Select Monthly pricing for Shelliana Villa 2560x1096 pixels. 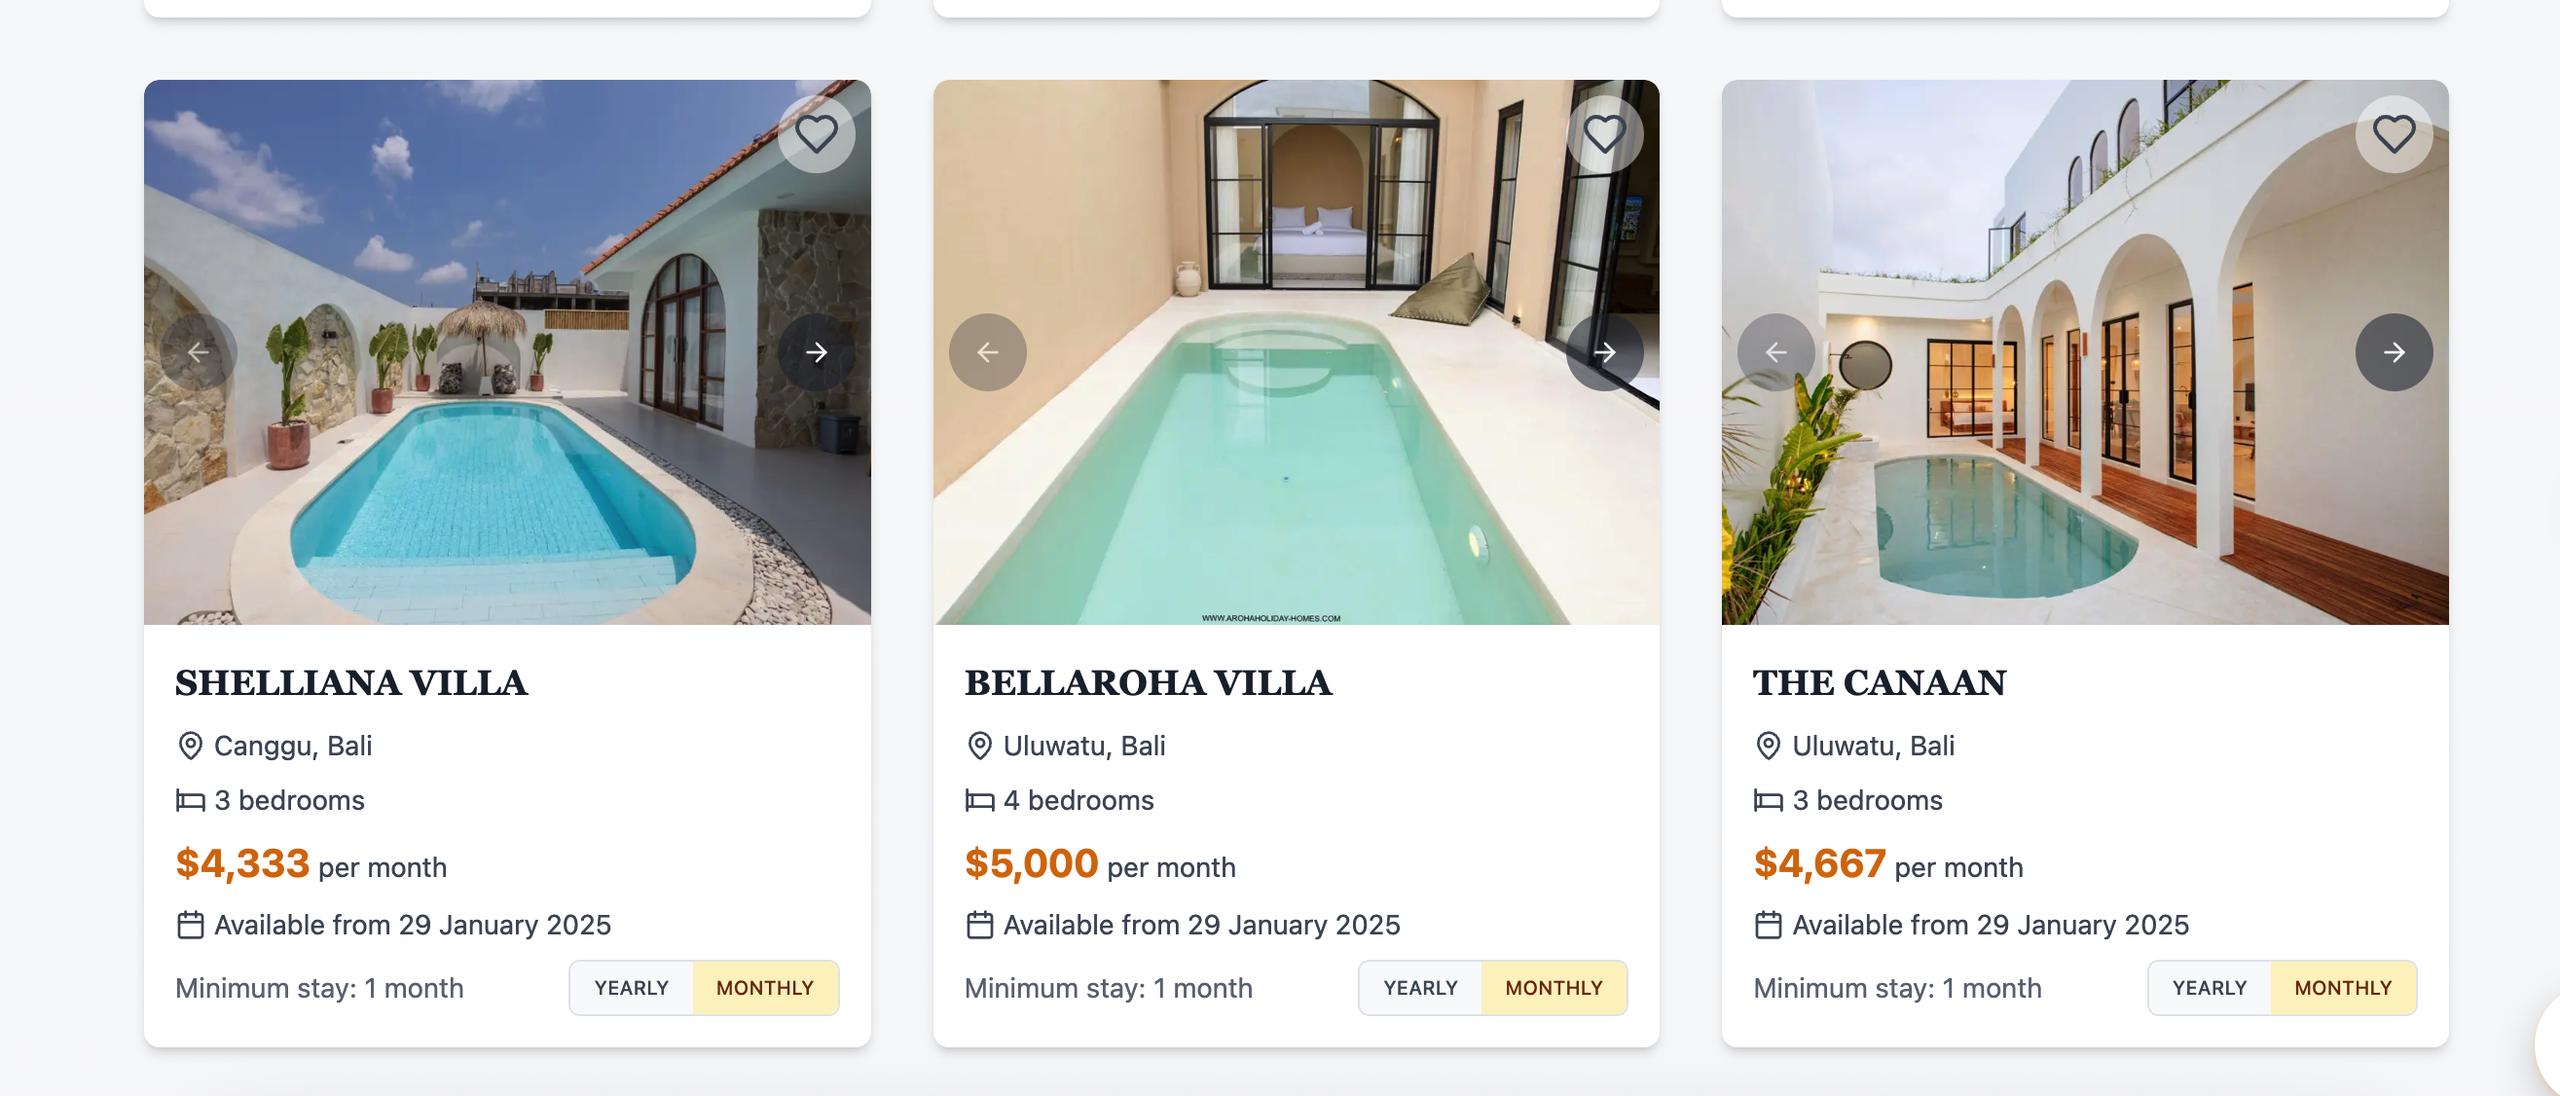[765, 988]
